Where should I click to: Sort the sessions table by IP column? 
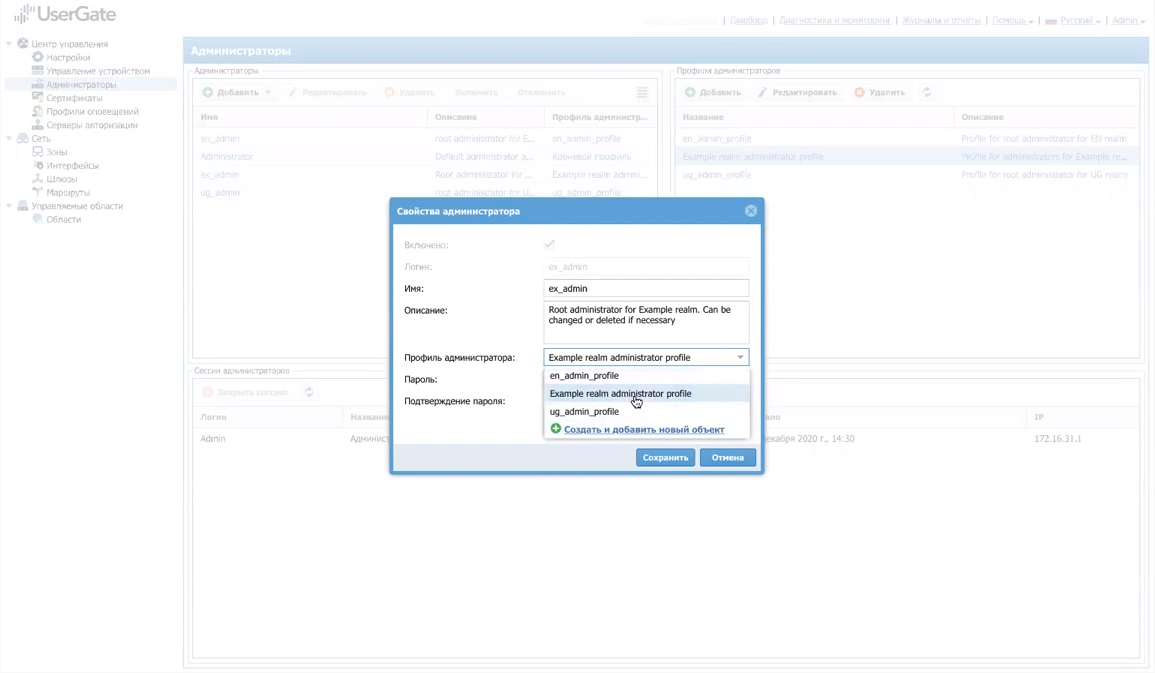pyautogui.click(x=1082, y=417)
